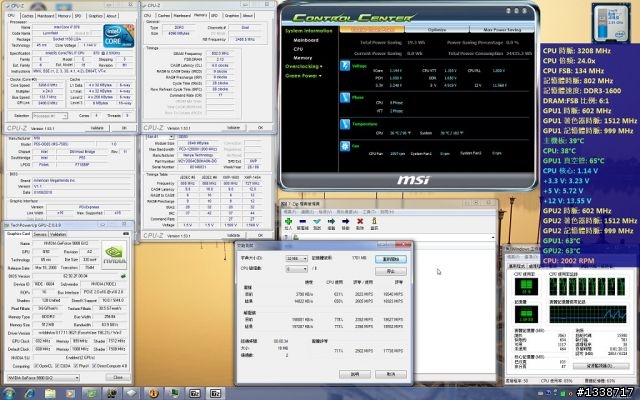Click the '+12 V: 13.55 V' overlay line

point(567,201)
